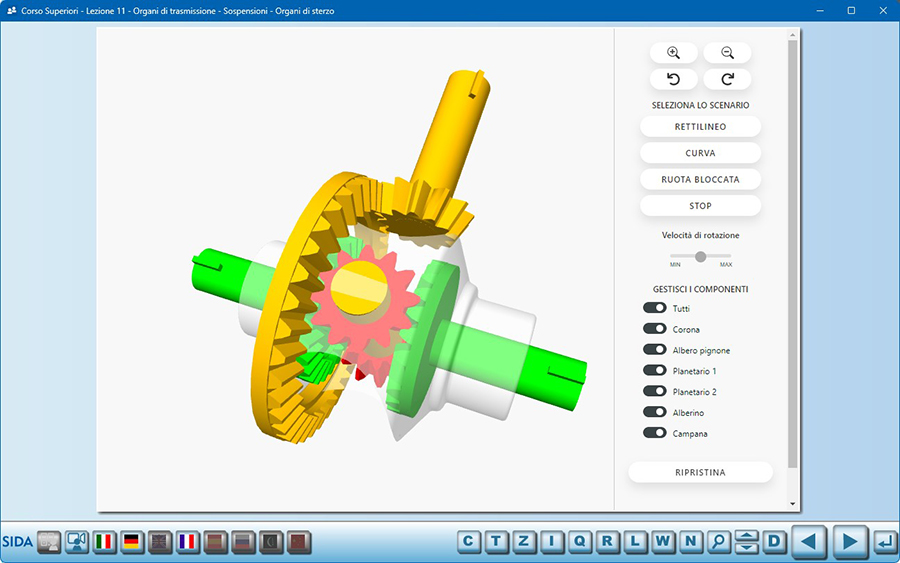Adjust the Velocità di rotazione slider
The image size is (900, 563).
[700, 257]
